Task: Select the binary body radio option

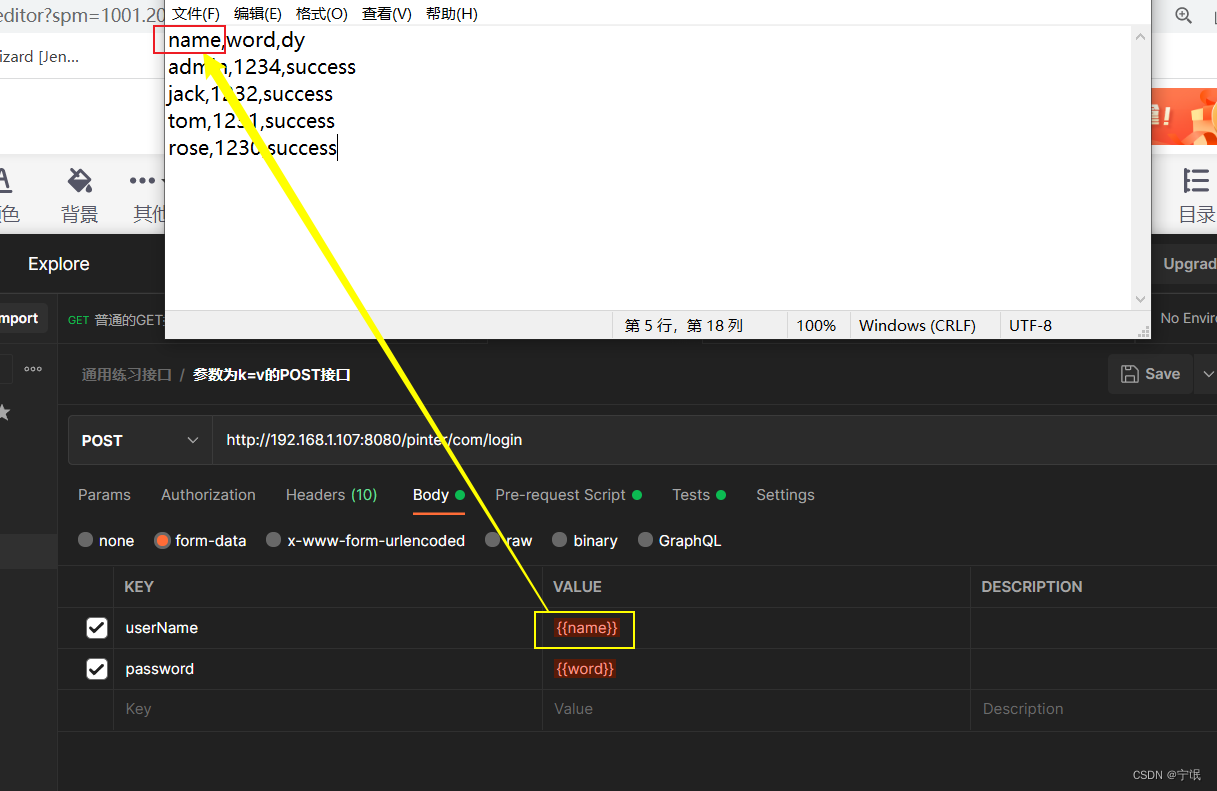Action: click(x=560, y=540)
